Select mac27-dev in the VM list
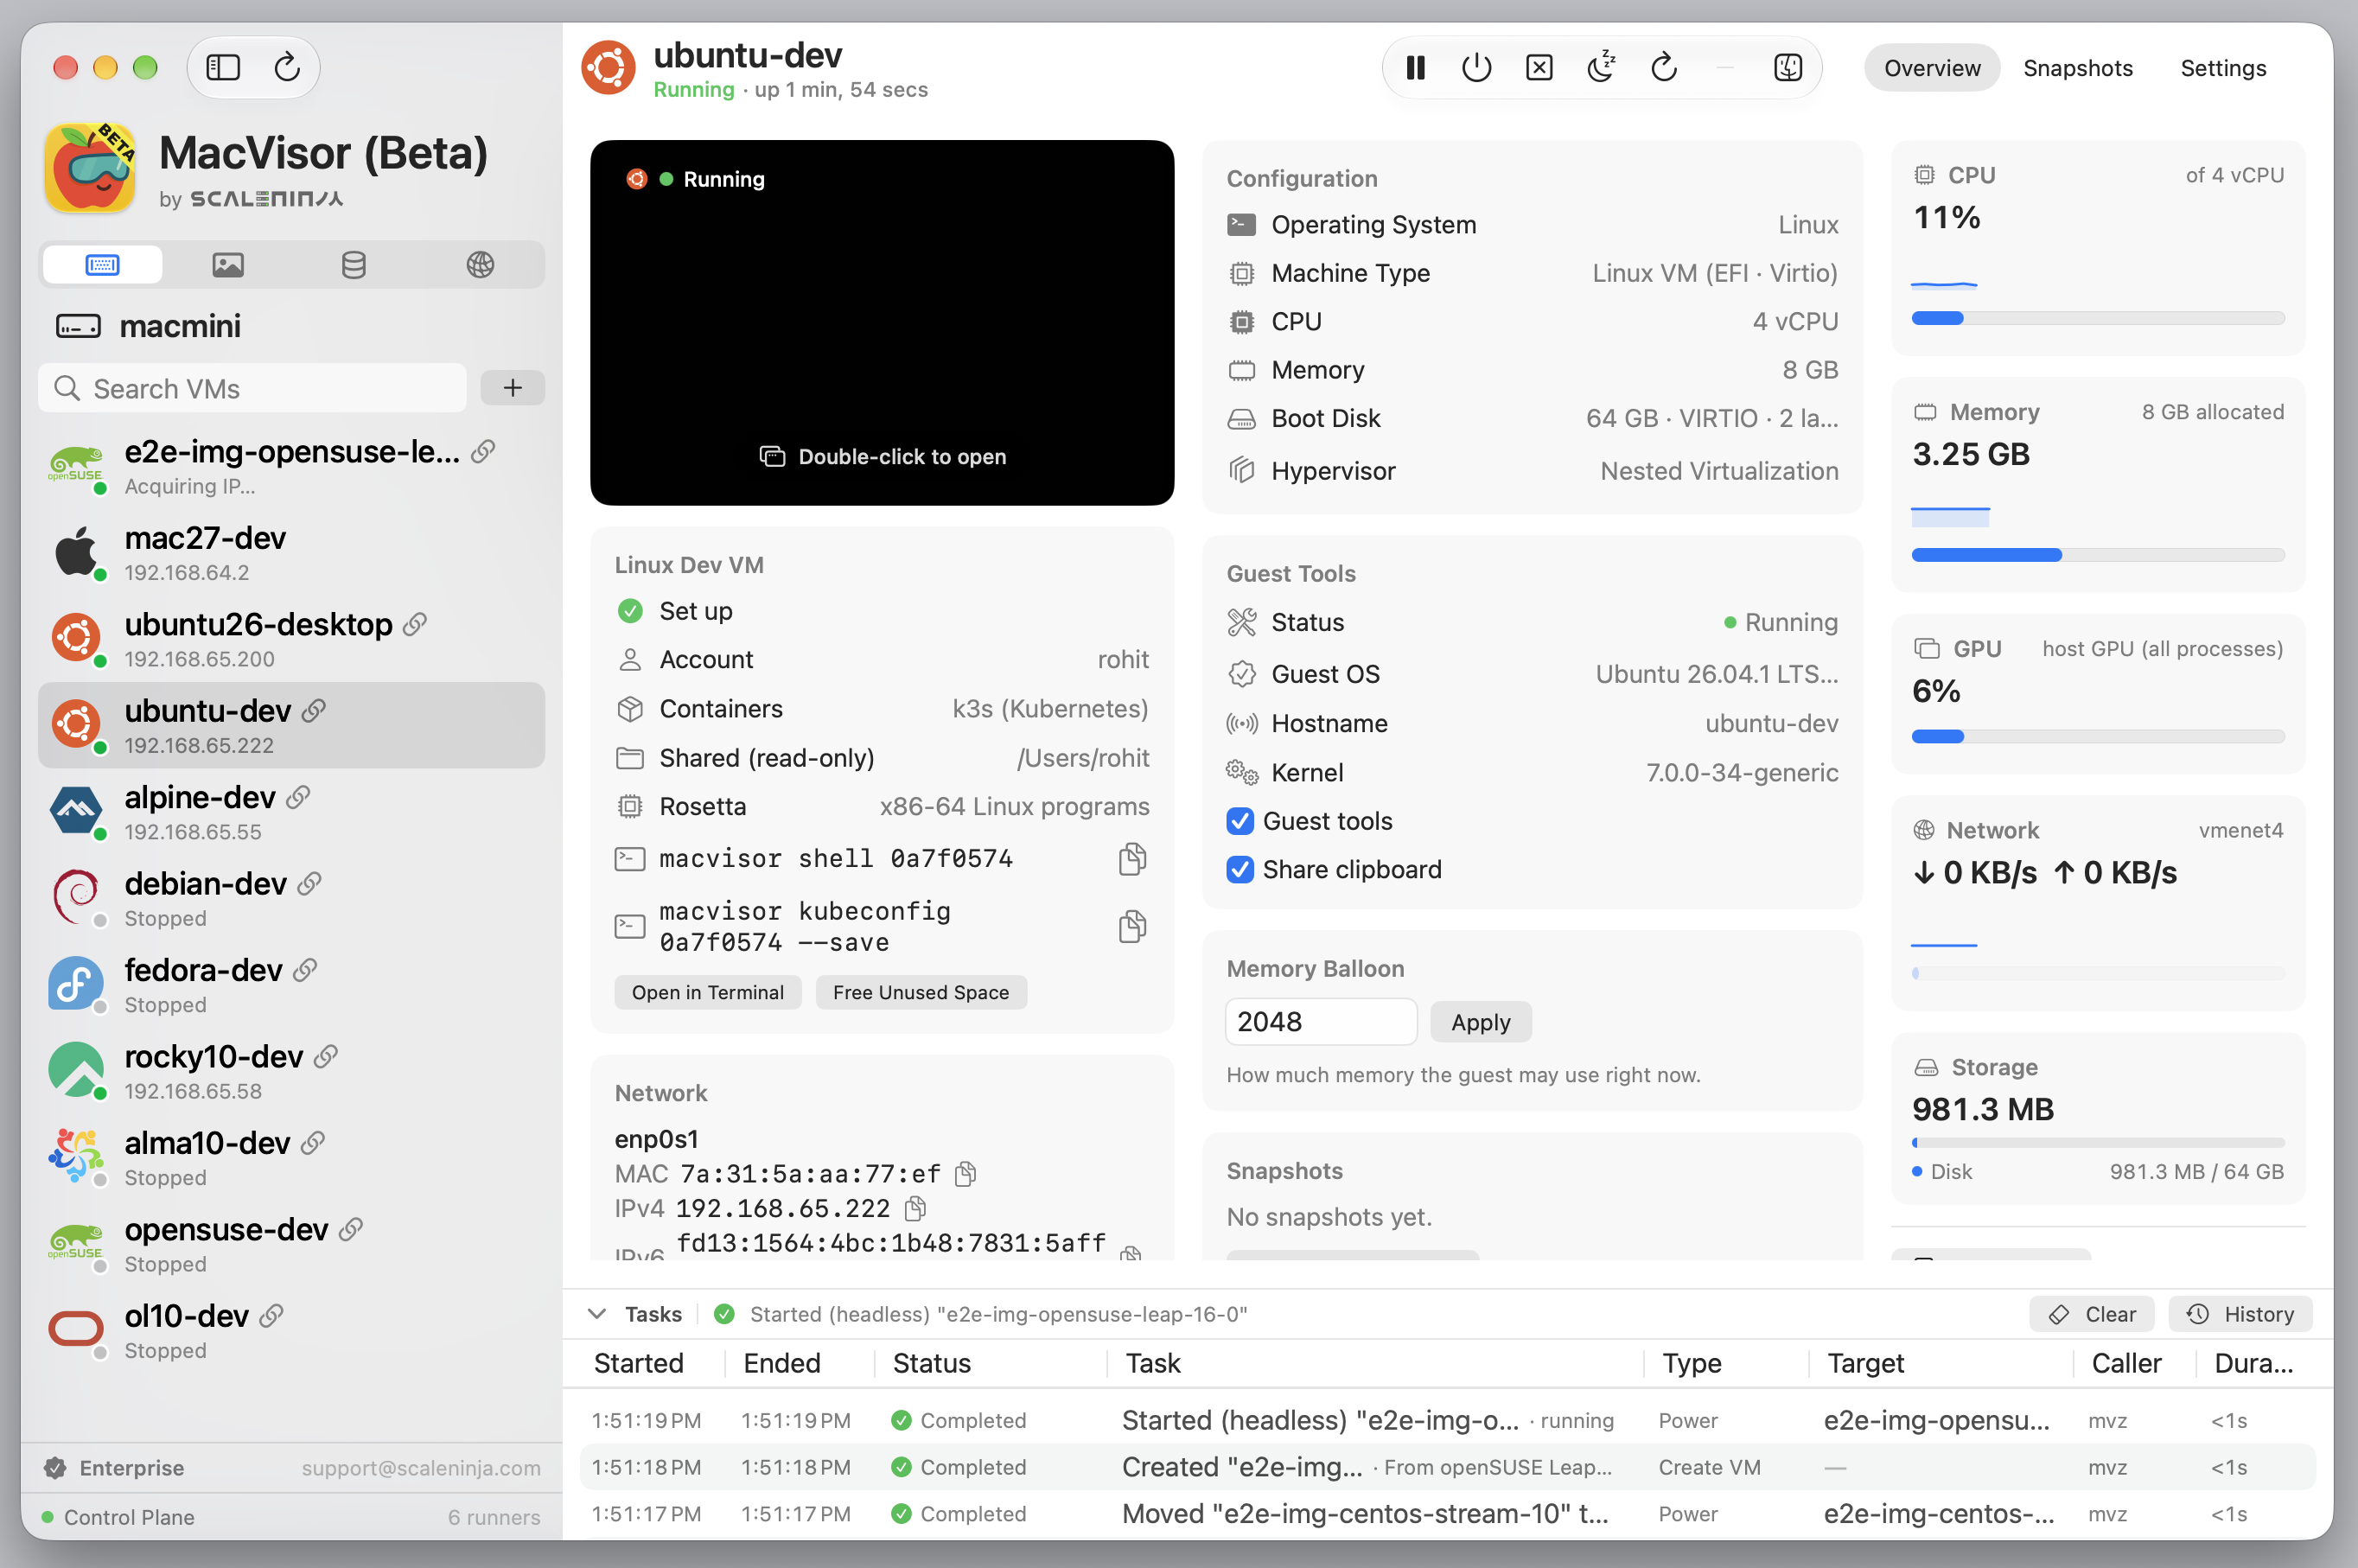The height and width of the screenshot is (1568, 2358). tap(291, 553)
